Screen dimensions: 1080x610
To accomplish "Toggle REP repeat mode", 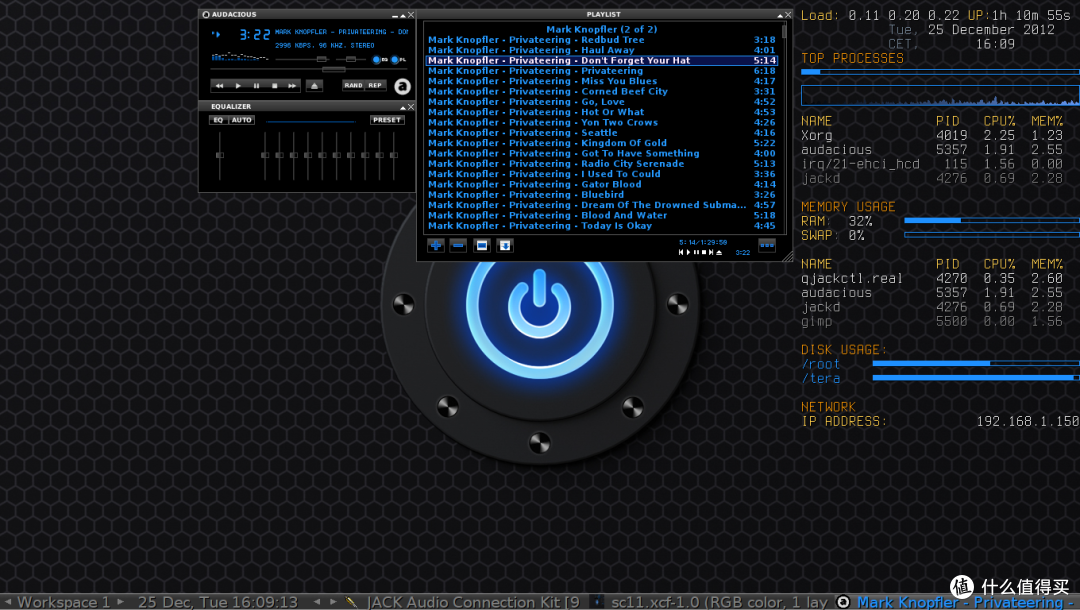I will pyautogui.click(x=378, y=85).
